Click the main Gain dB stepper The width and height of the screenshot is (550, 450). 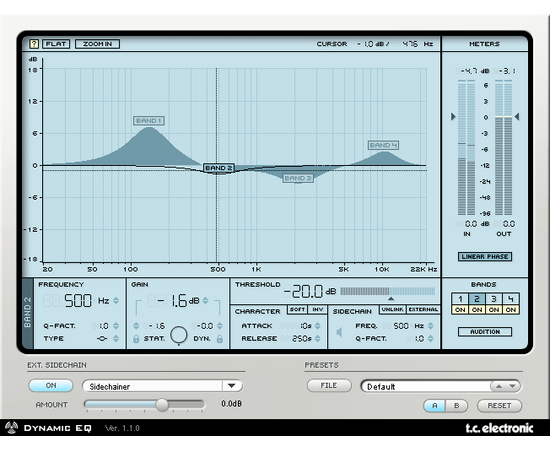pyautogui.click(x=206, y=301)
